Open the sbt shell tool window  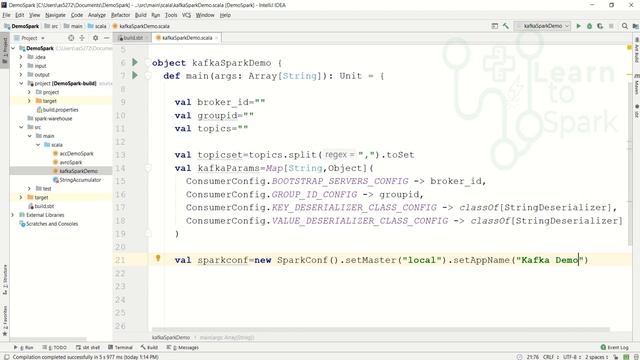88,347
